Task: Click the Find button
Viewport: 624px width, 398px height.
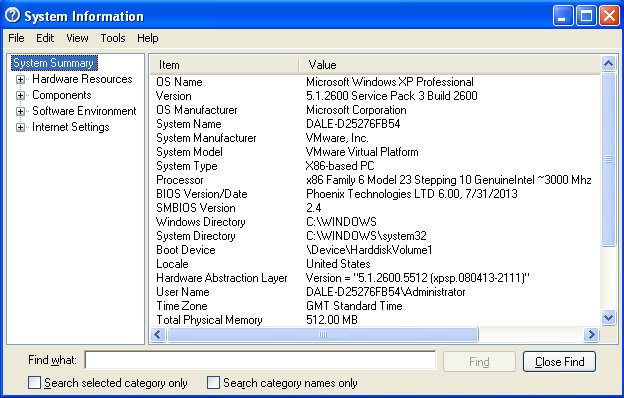Action: tap(479, 361)
